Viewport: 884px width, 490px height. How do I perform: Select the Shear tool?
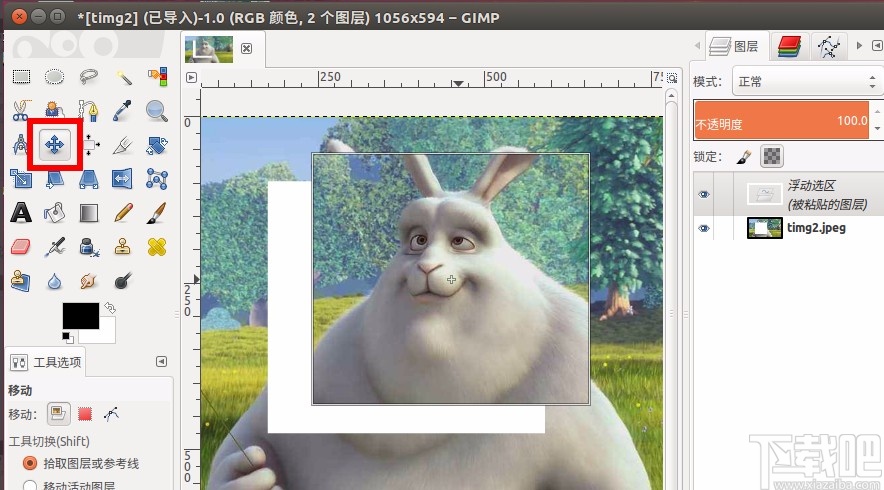pos(54,179)
